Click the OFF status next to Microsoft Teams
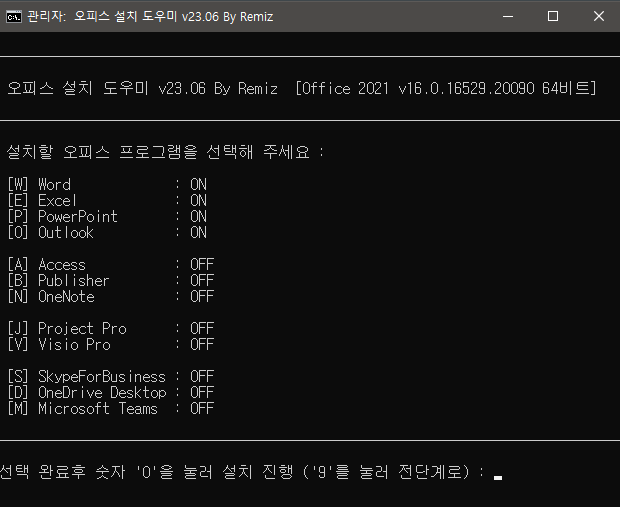 tap(202, 409)
